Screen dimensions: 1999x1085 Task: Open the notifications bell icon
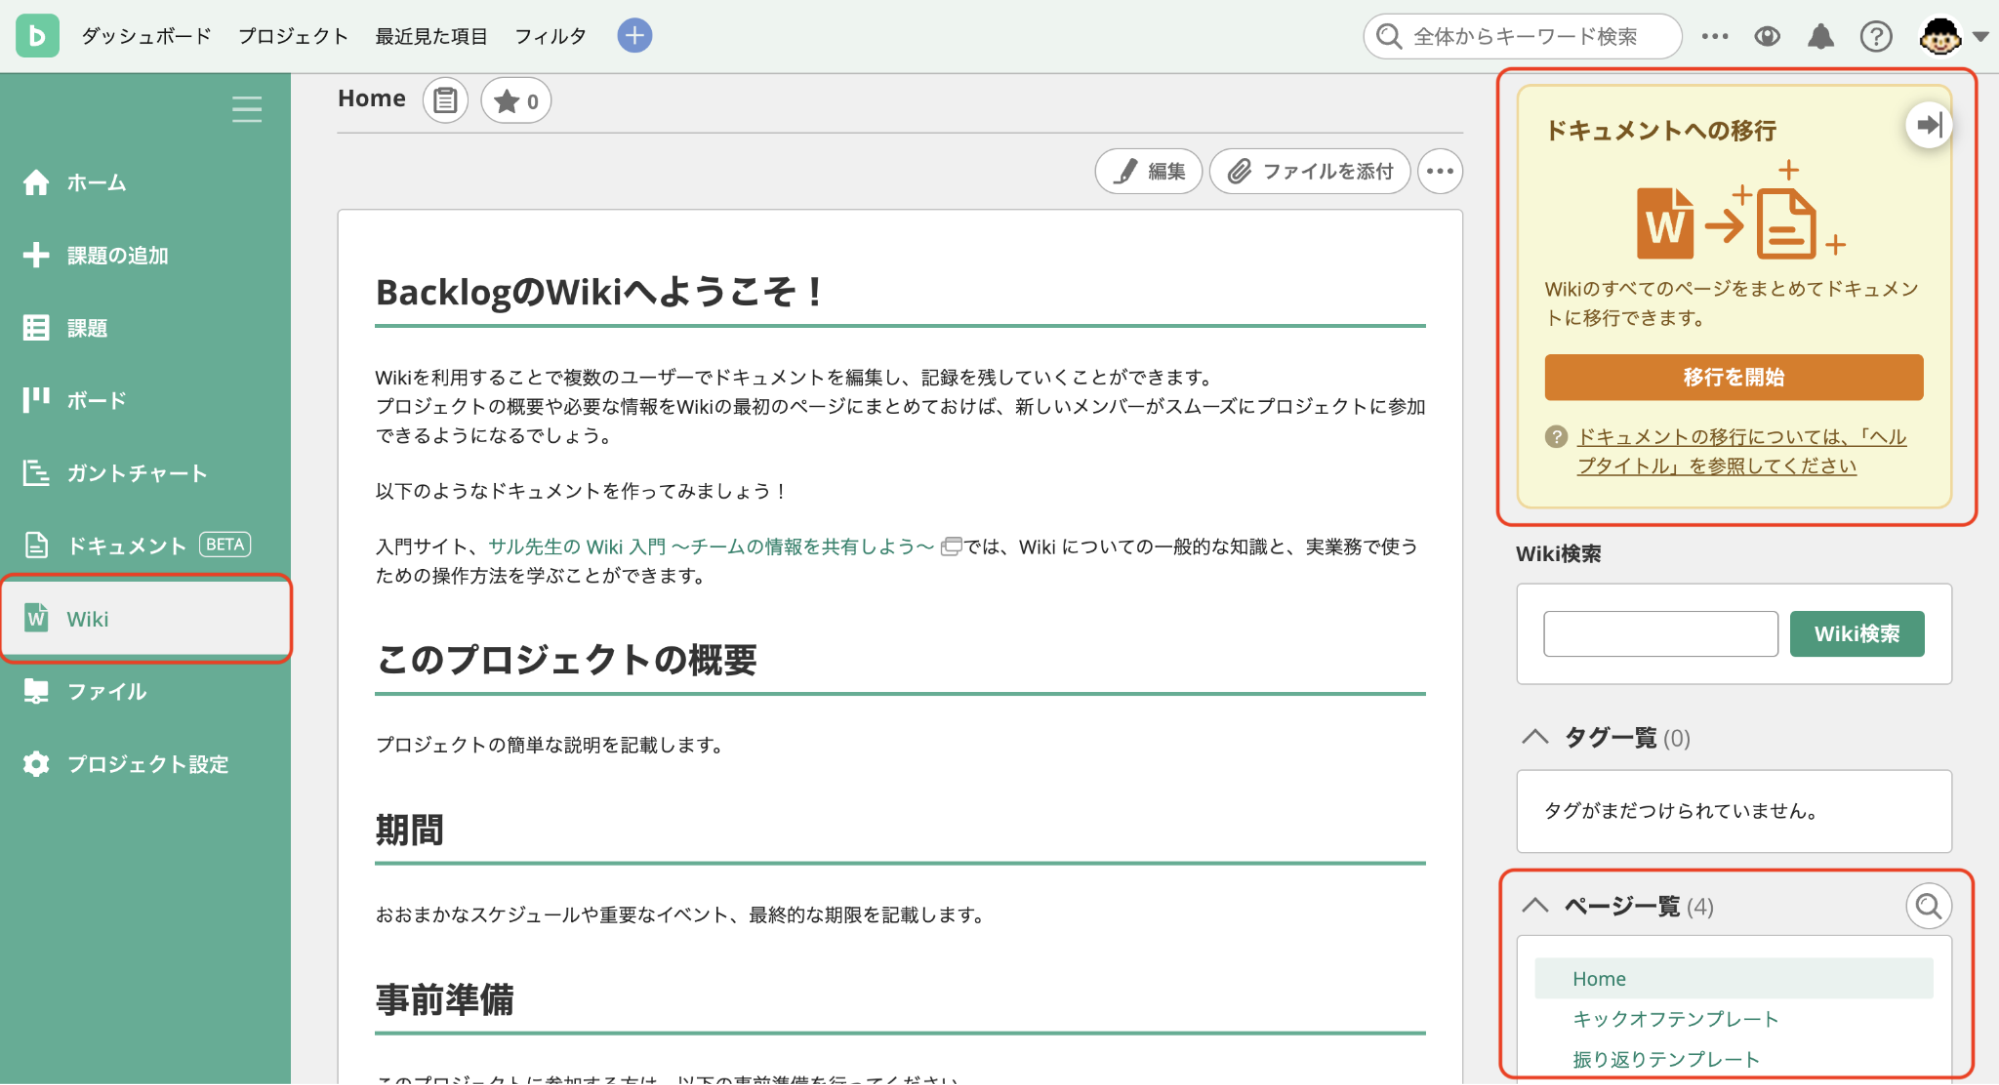[x=1821, y=35]
